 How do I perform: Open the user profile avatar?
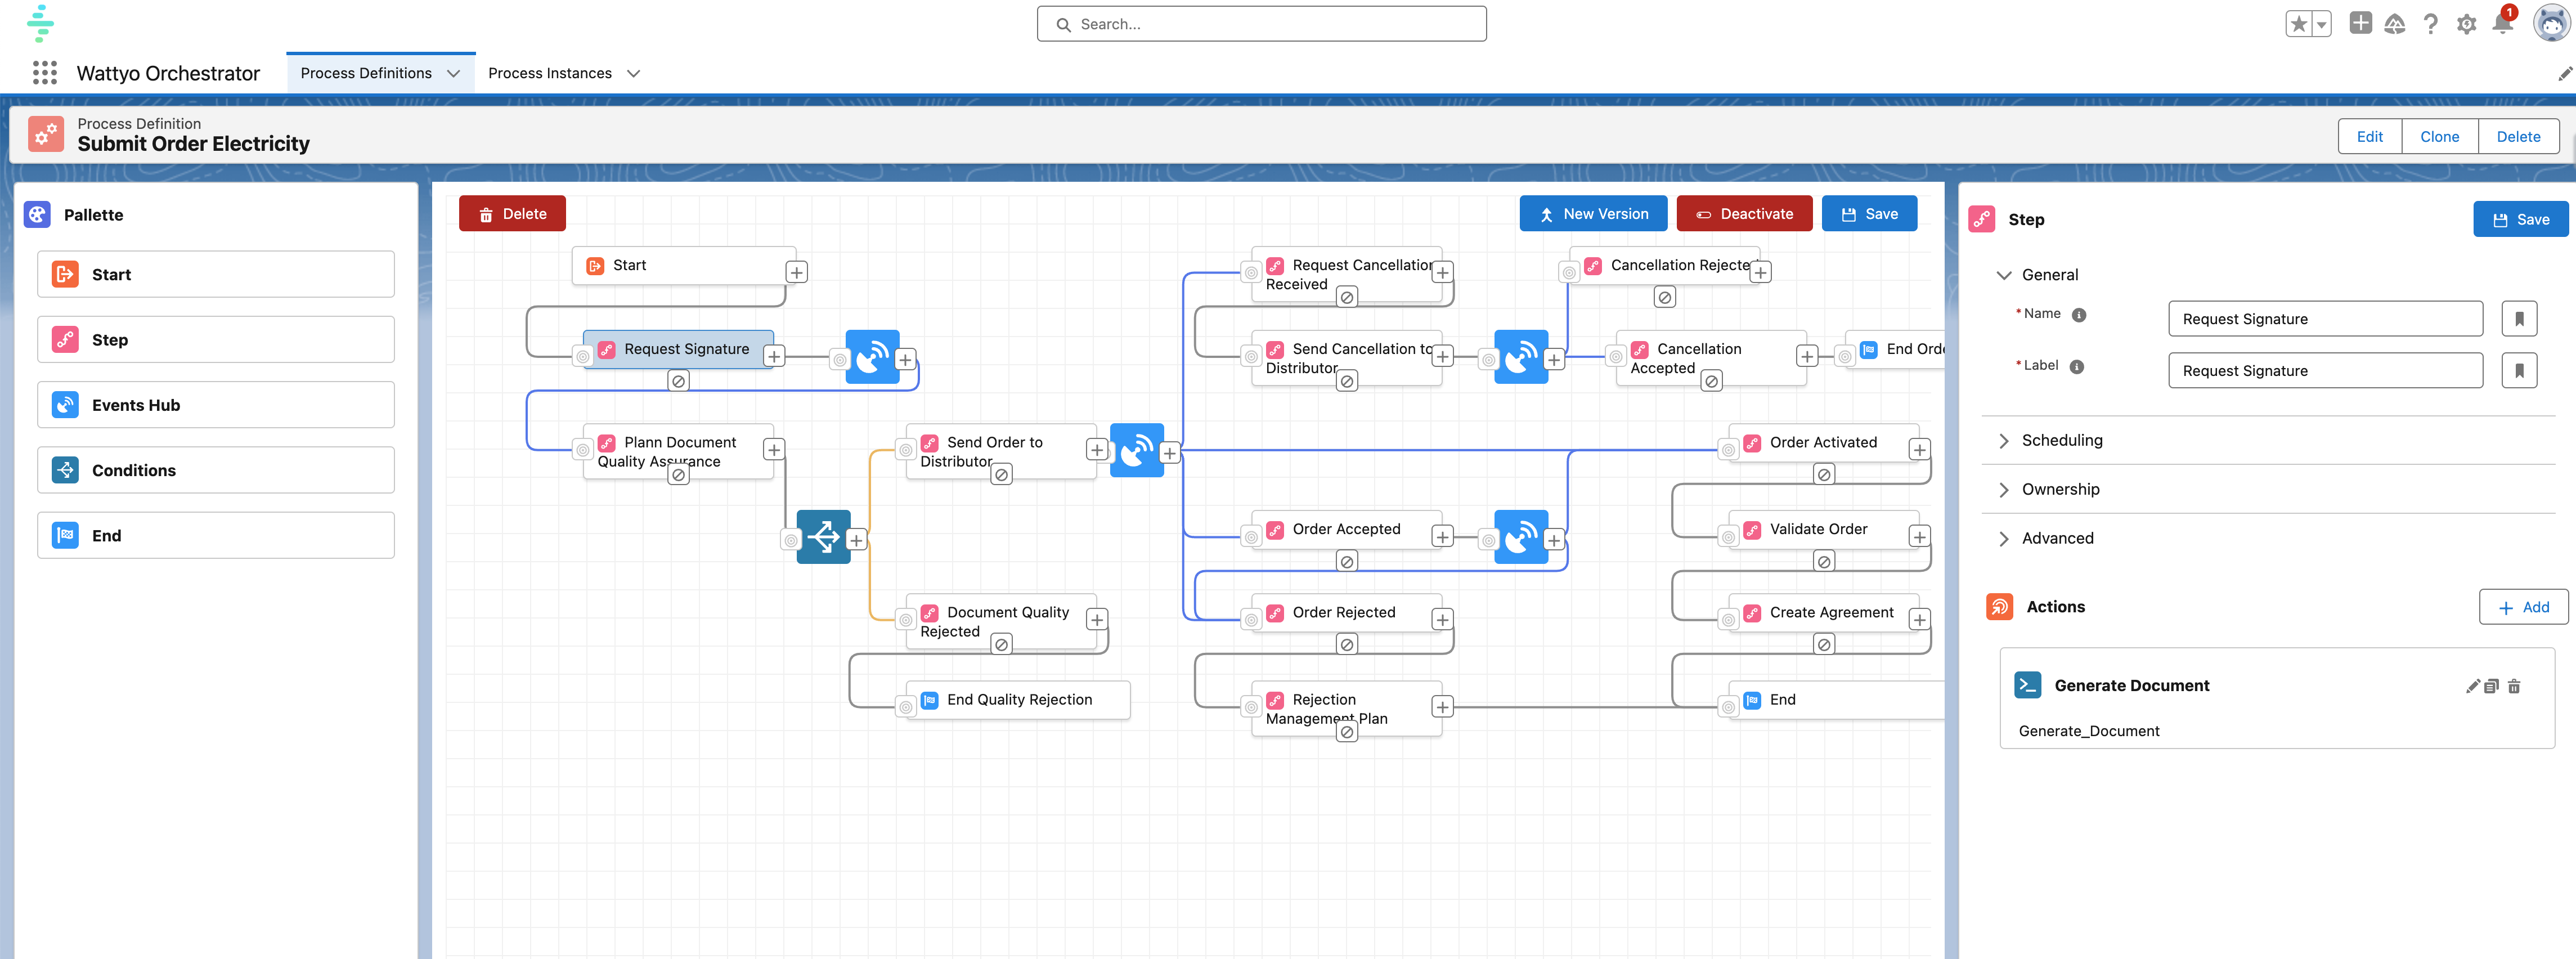[x=2551, y=23]
